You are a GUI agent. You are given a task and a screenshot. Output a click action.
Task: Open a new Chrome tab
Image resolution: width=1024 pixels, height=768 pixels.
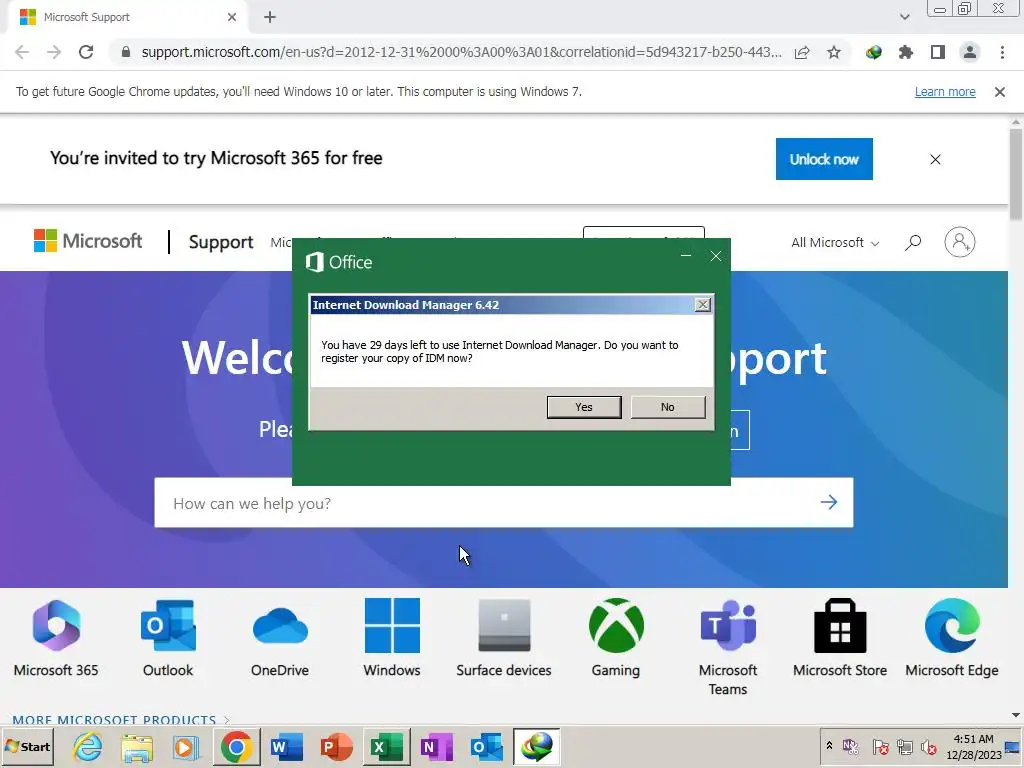pos(270,17)
